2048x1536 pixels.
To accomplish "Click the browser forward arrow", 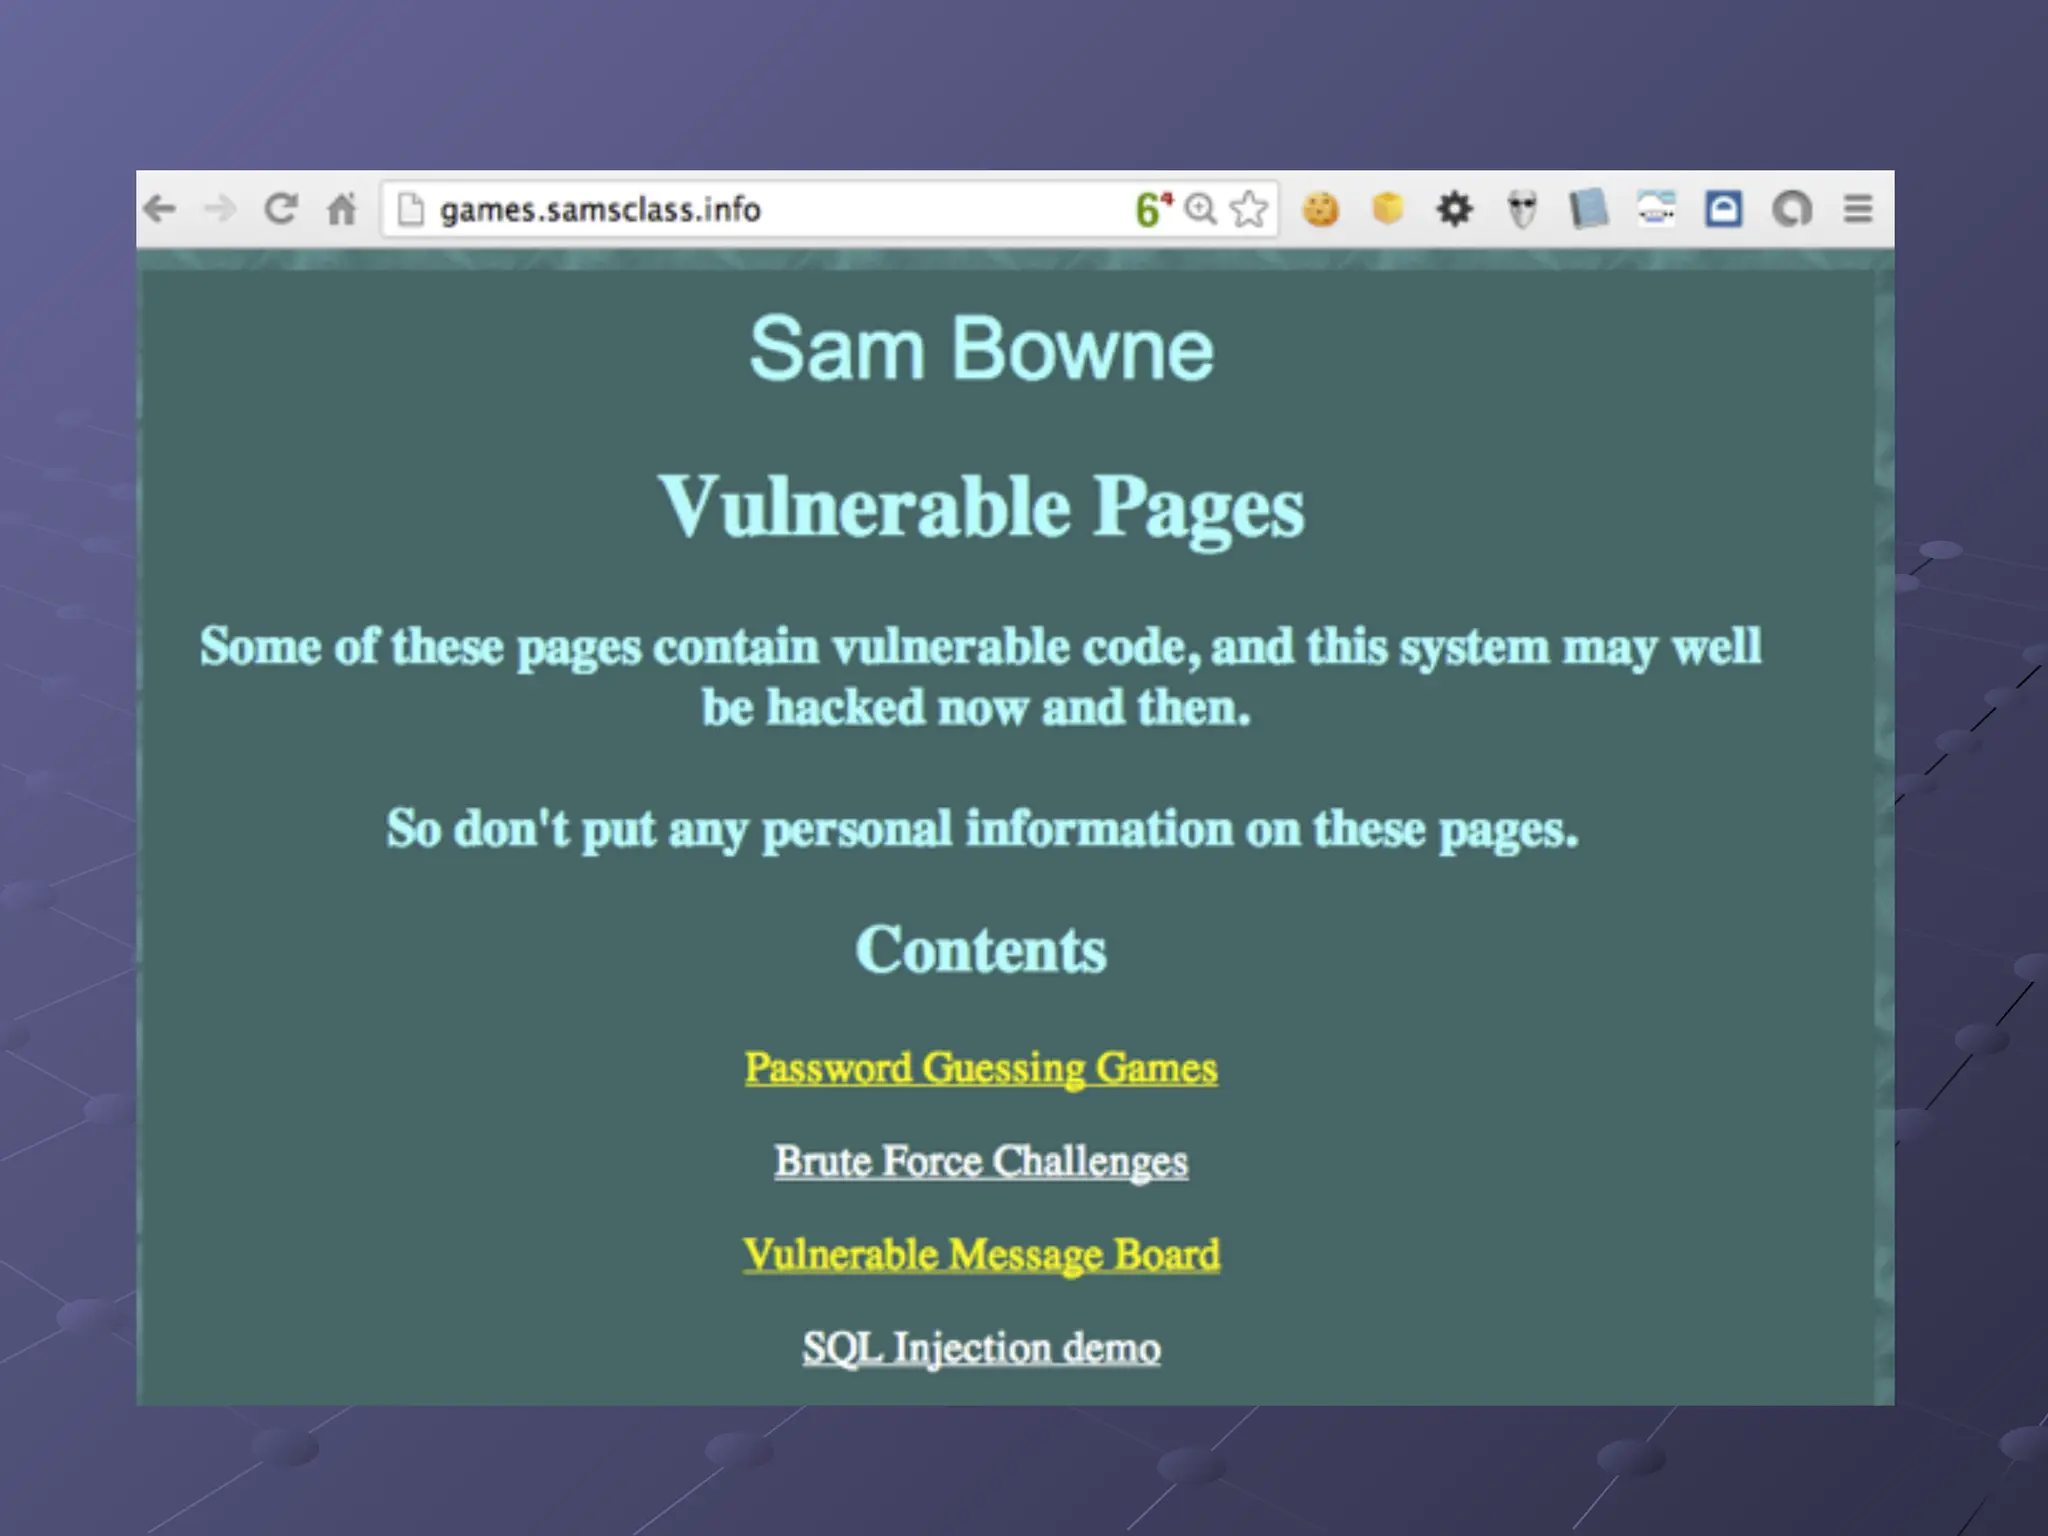I will click(x=220, y=209).
